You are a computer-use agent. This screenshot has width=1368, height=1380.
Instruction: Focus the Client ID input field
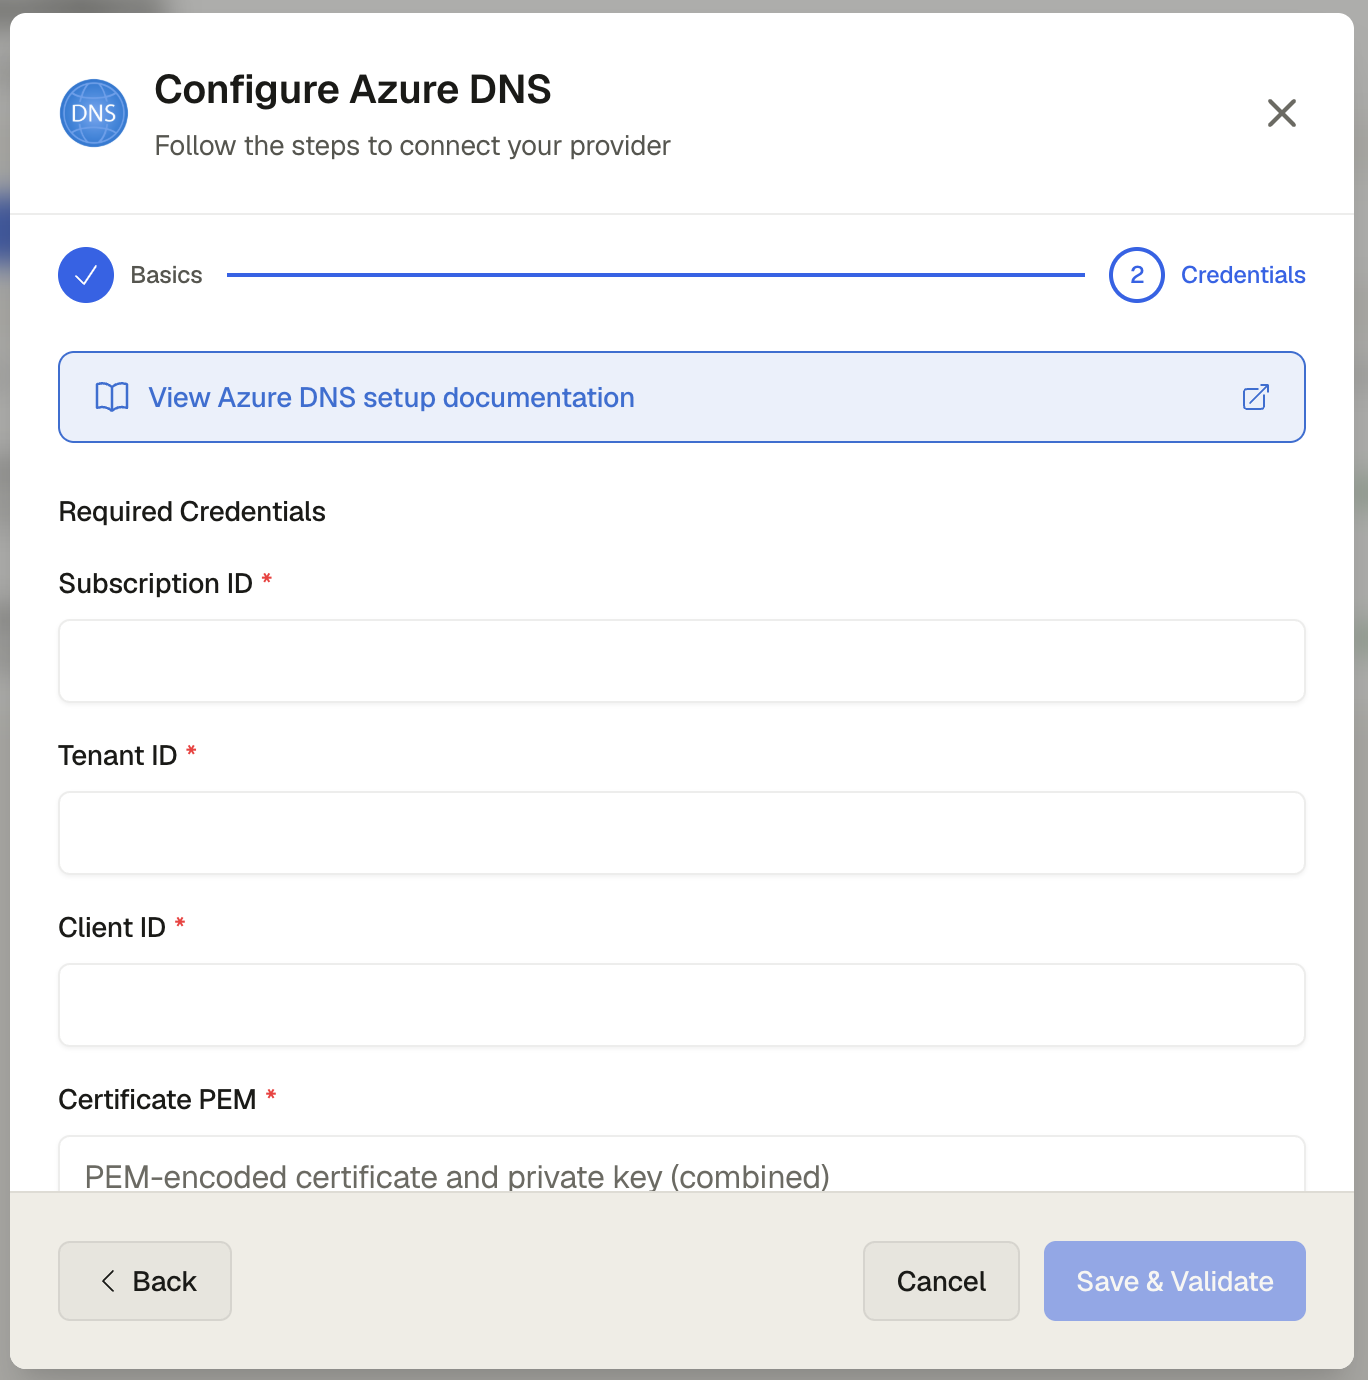(682, 1005)
